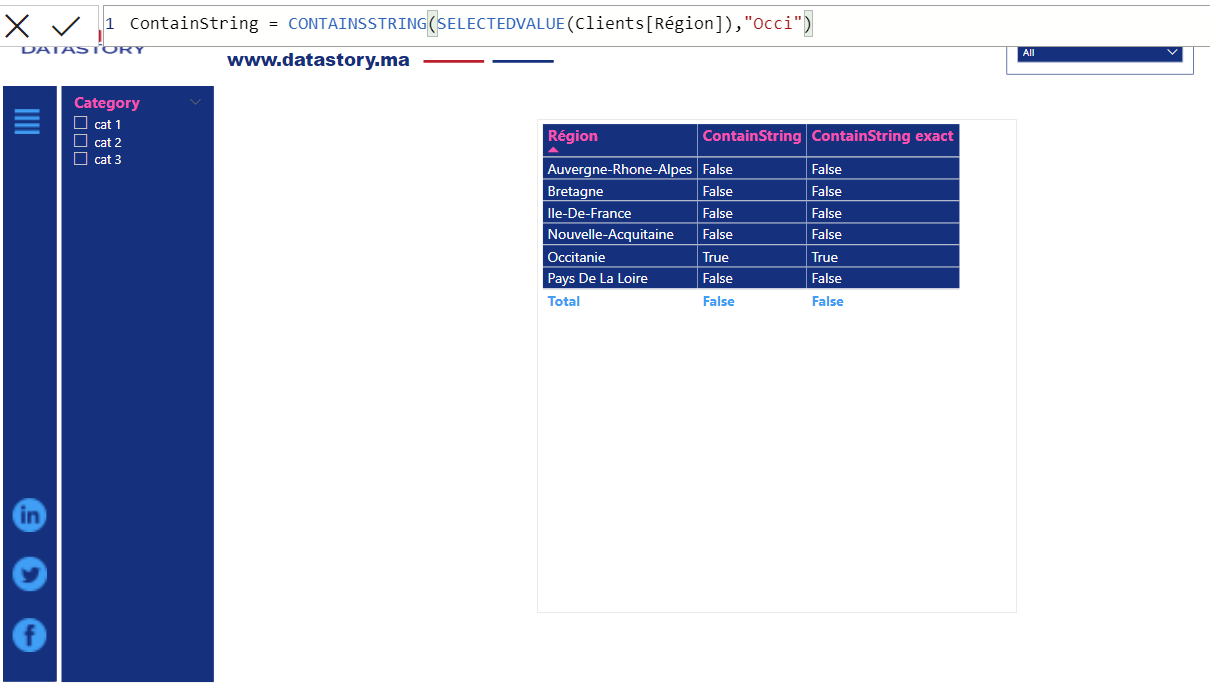1210x688 pixels.
Task: Click the Région column header
Action: (573, 136)
